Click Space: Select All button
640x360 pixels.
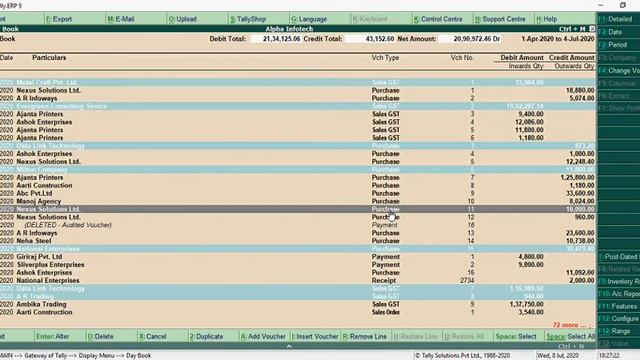pos(571,336)
